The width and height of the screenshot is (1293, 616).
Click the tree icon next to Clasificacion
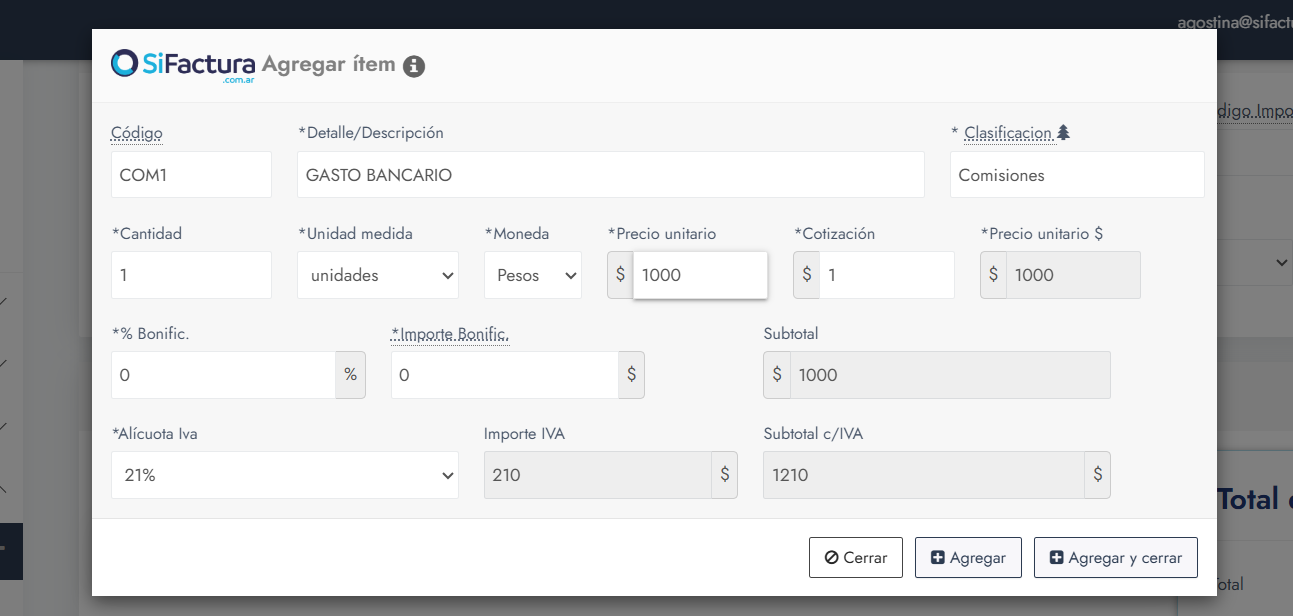click(1063, 132)
